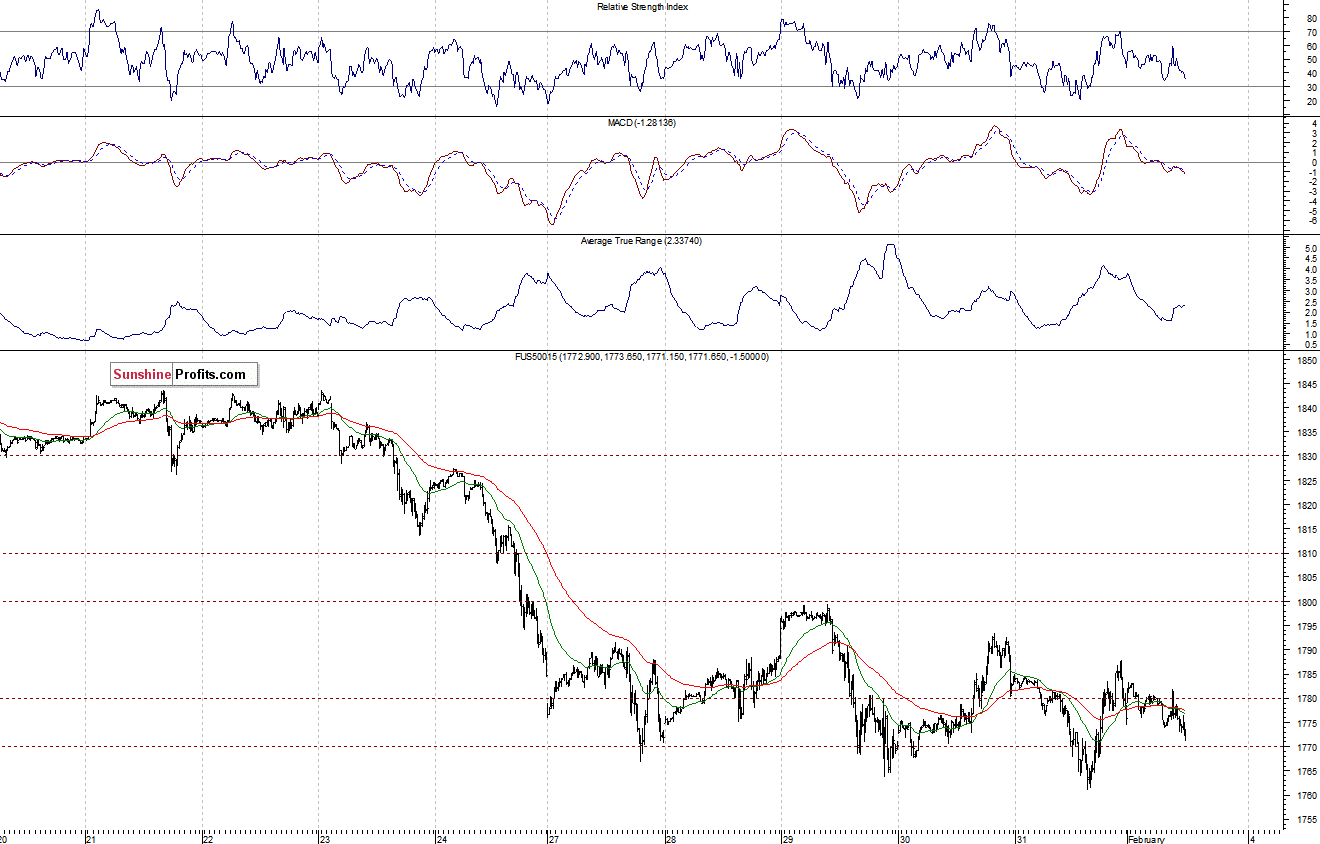Click the 80 label on RSI axis
The image size is (1320, 844).
coord(1311,18)
